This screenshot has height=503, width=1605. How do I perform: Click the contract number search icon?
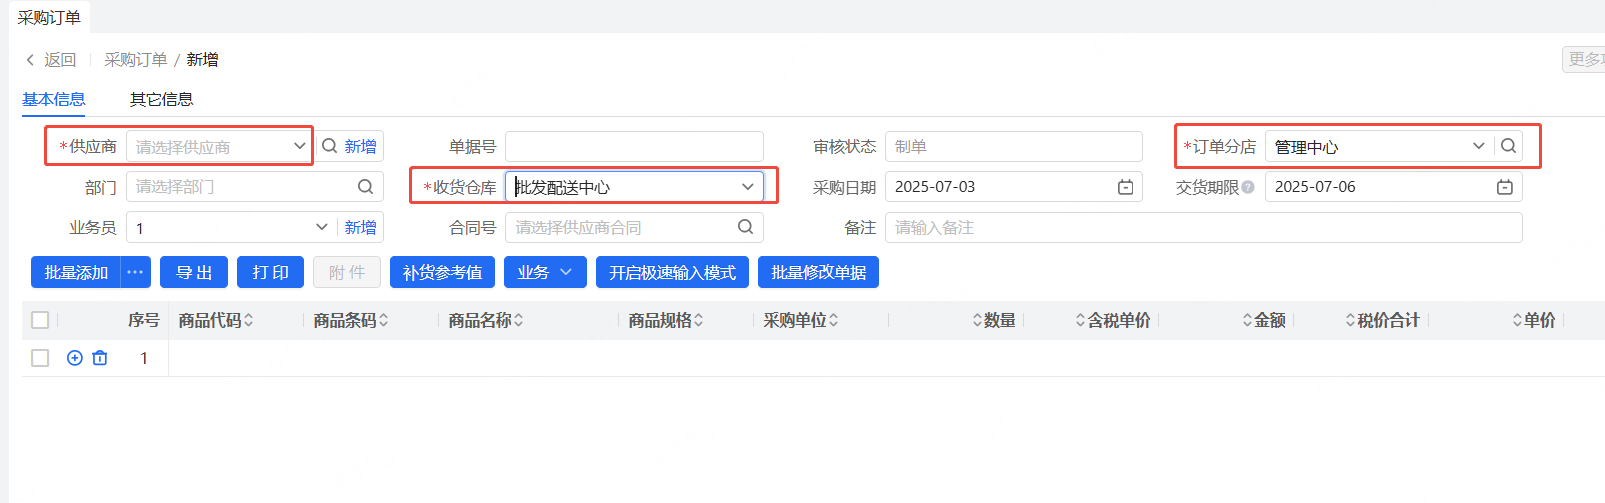click(745, 227)
